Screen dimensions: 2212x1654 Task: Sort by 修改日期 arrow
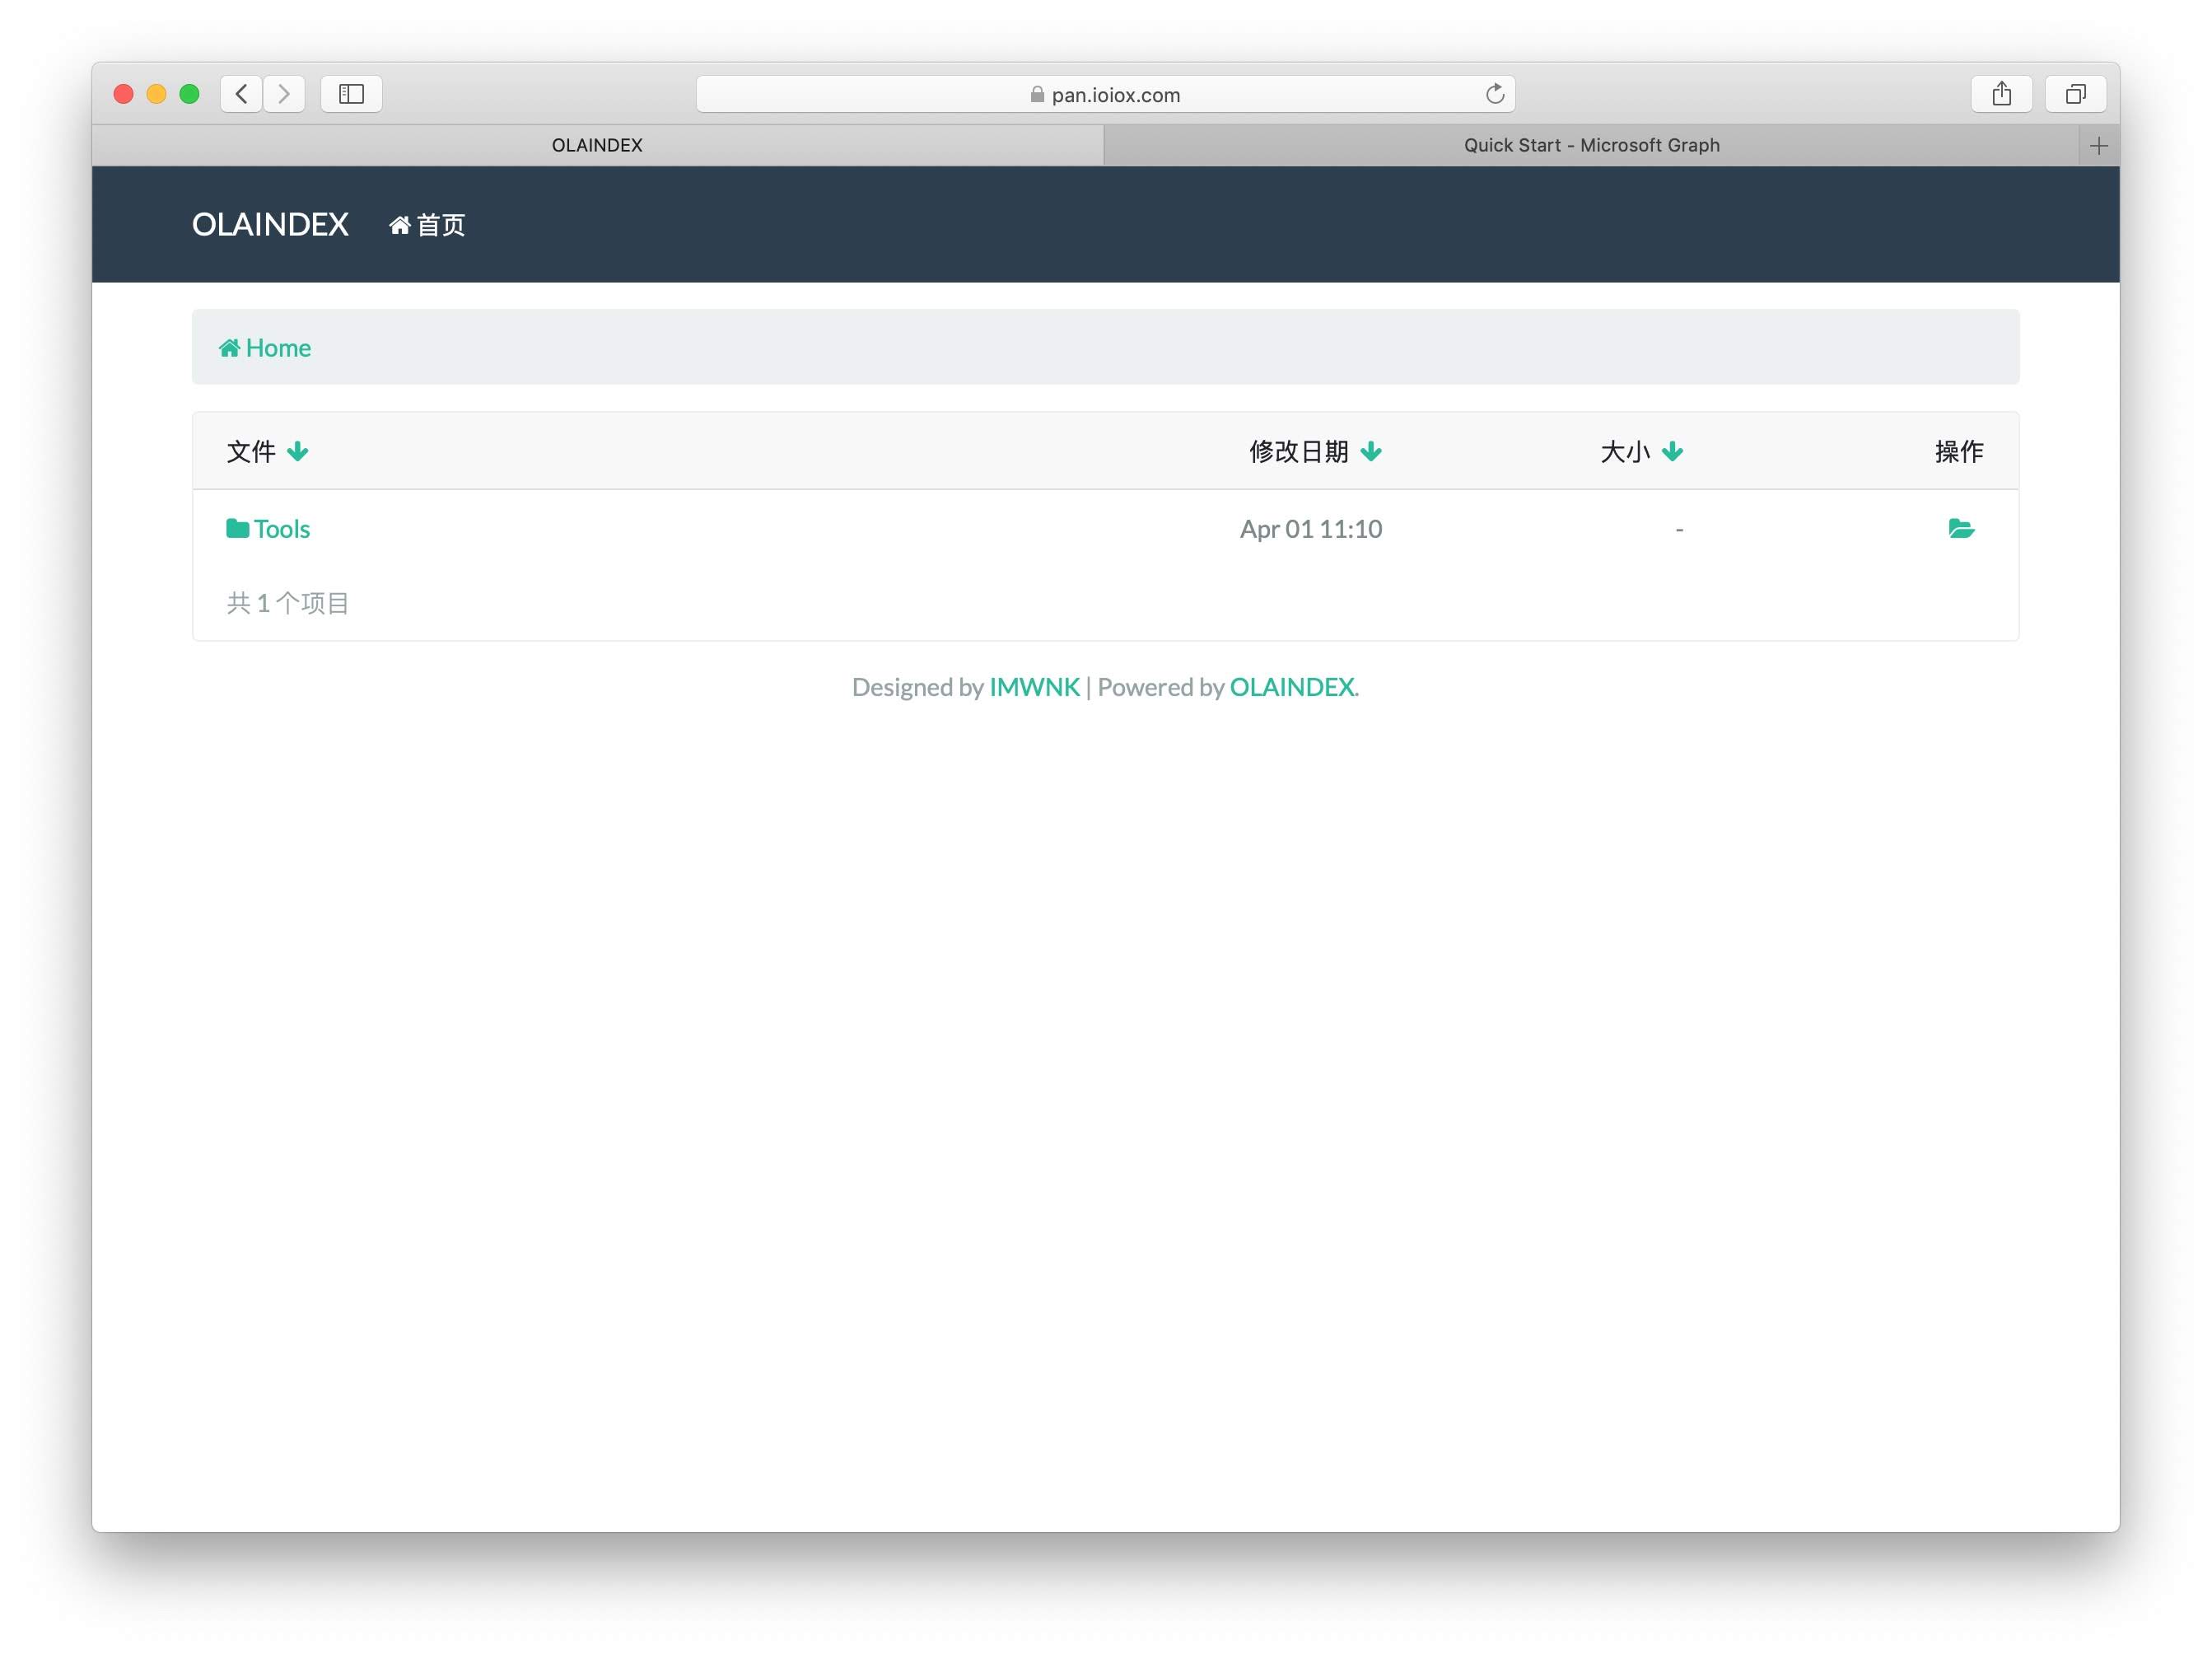(1371, 452)
